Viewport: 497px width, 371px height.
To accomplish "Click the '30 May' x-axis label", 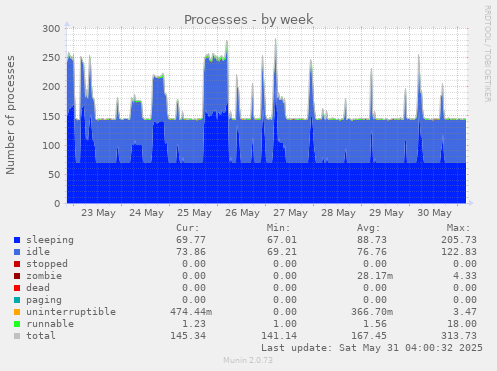I will tap(434, 213).
